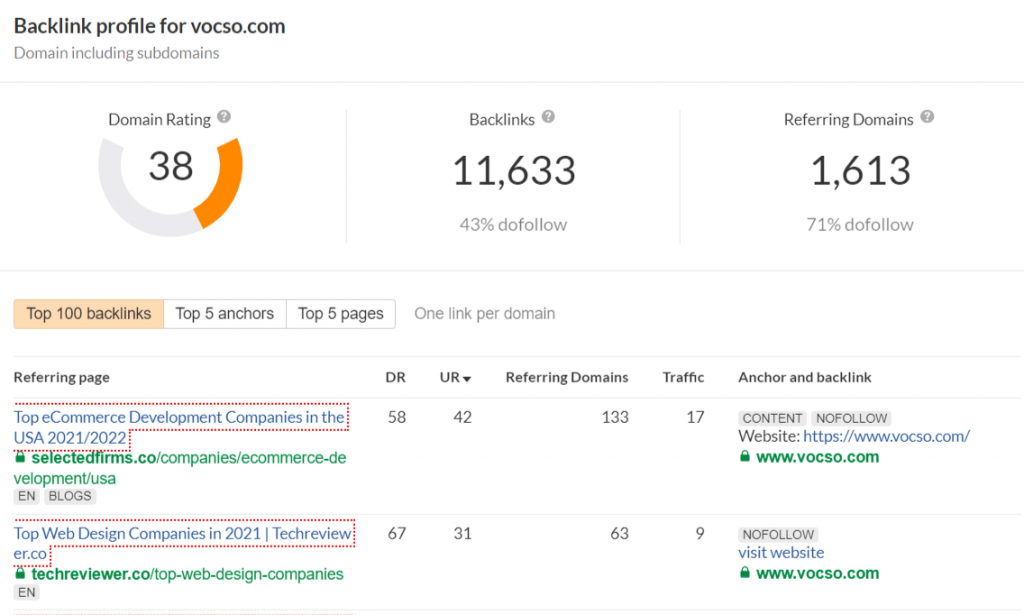Open the Top 5 pages tab

(340, 314)
